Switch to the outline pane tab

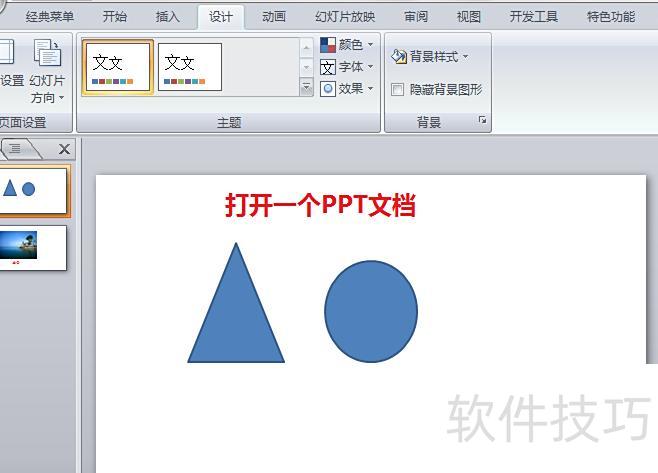click(16, 148)
